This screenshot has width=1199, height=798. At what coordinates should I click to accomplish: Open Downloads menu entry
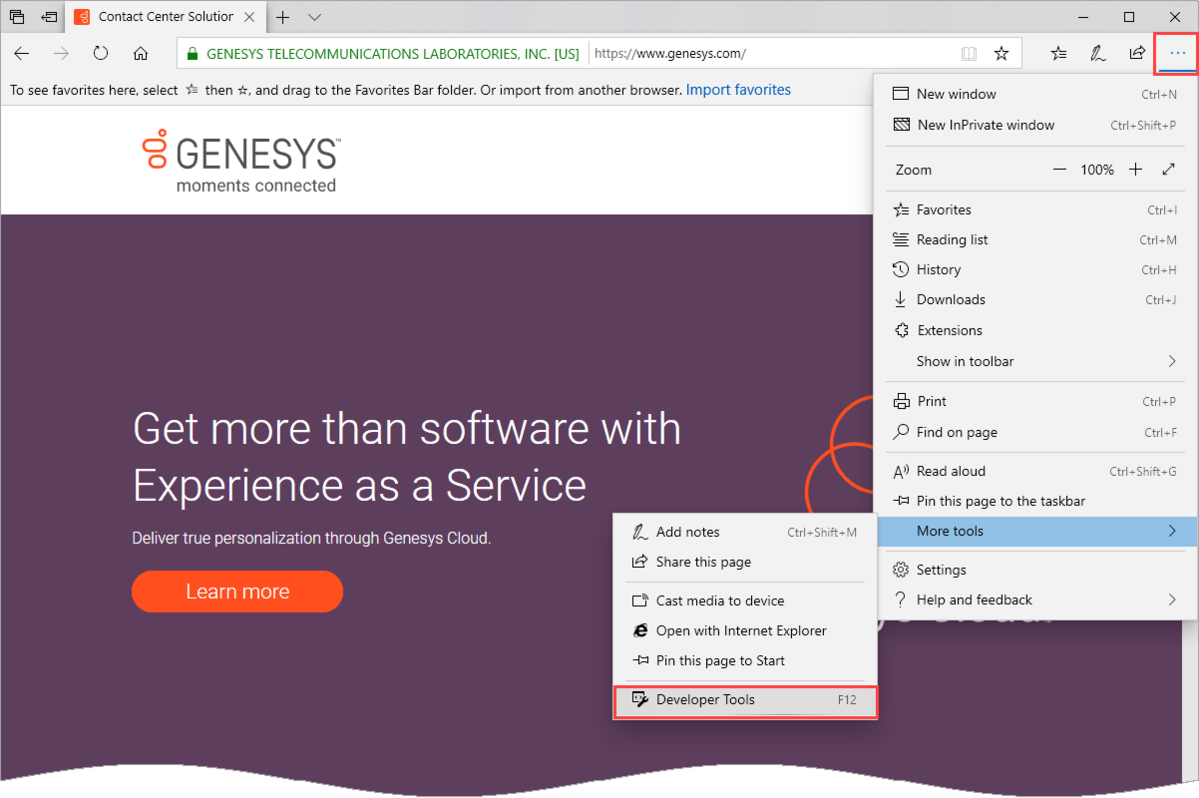point(1035,300)
